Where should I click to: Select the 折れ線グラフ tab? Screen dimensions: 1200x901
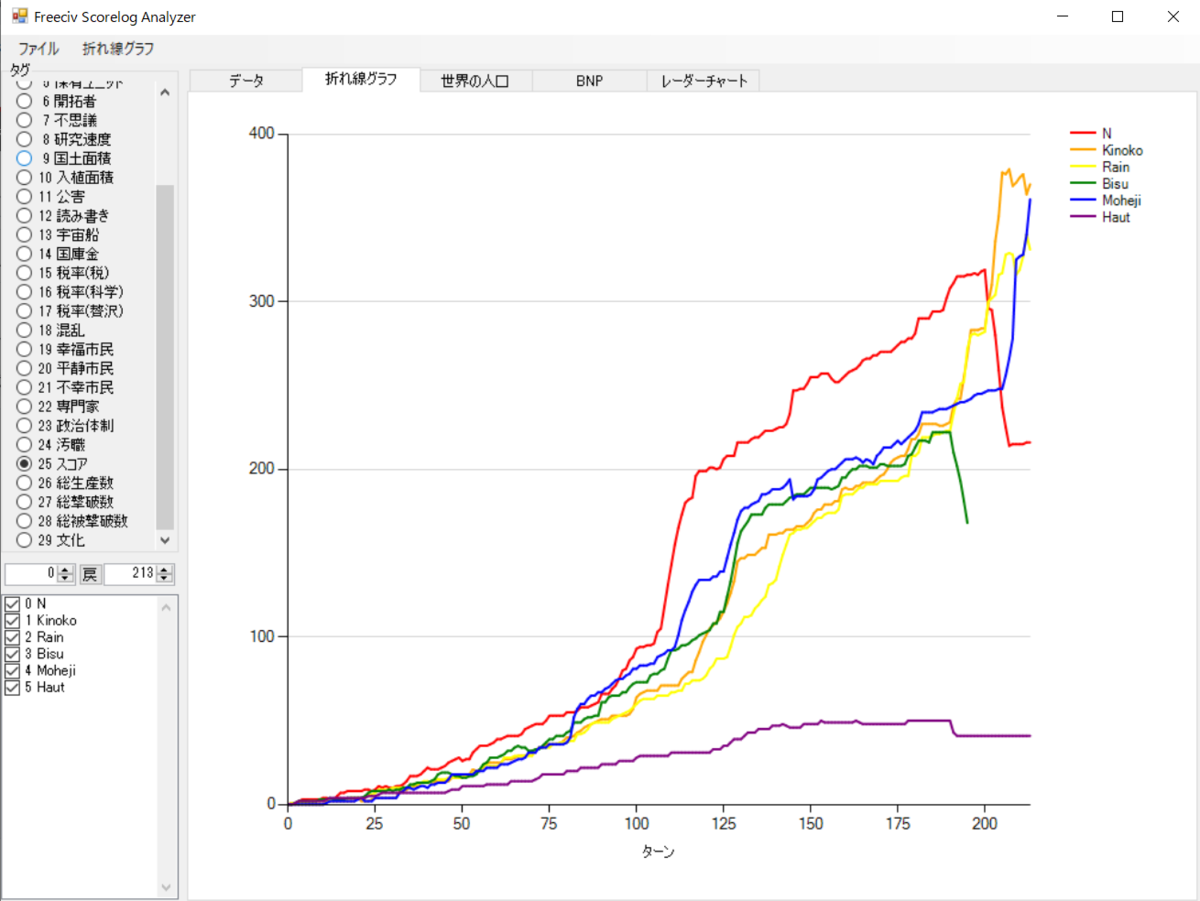pos(360,80)
